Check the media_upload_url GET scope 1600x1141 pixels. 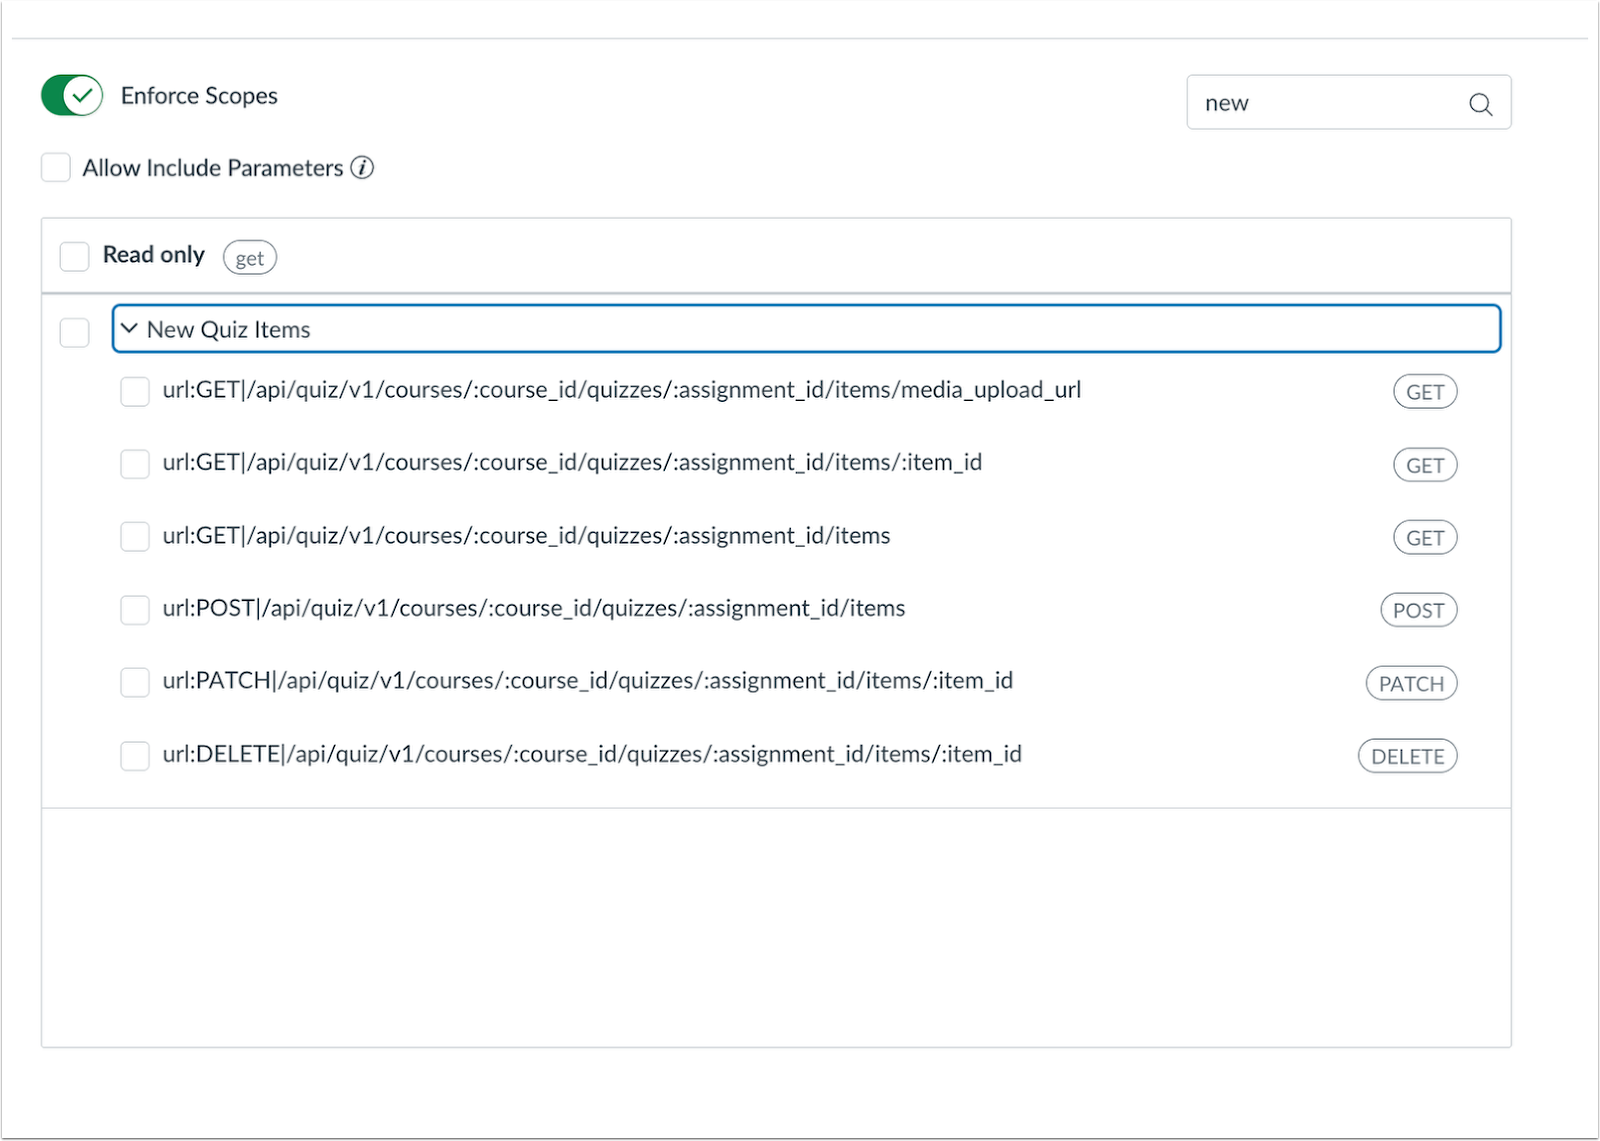(135, 391)
